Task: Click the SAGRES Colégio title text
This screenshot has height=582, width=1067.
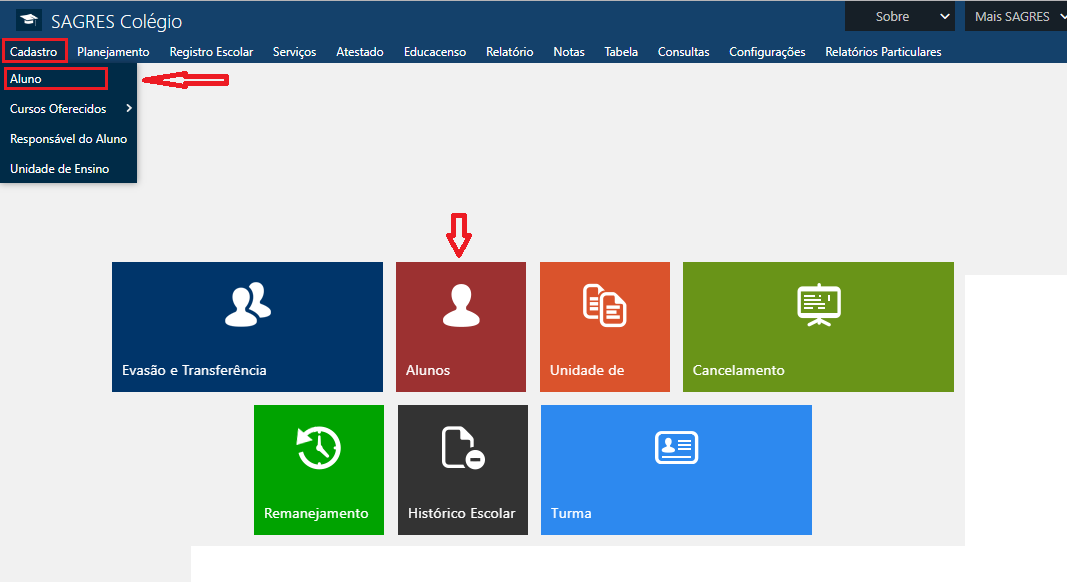Action: tap(116, 22)
